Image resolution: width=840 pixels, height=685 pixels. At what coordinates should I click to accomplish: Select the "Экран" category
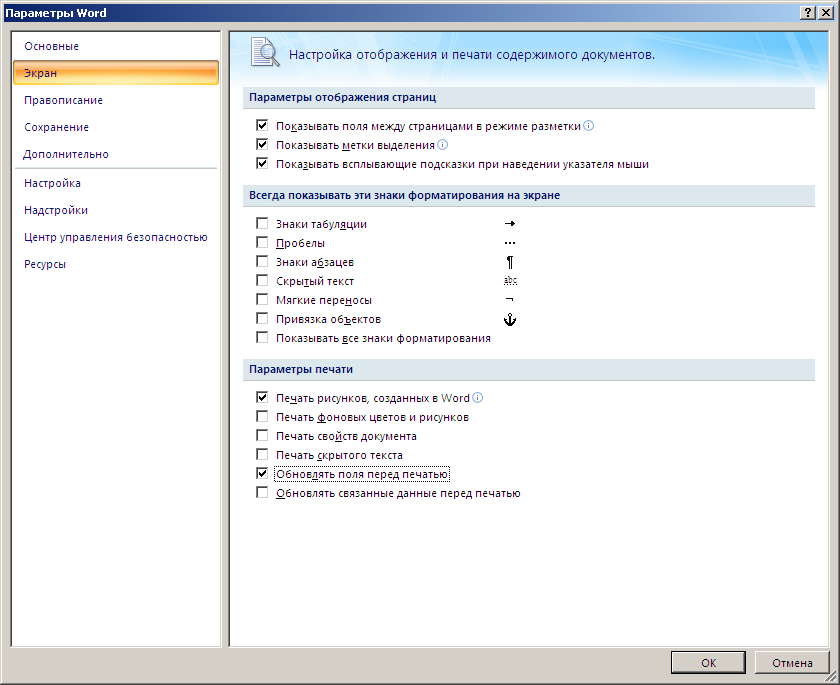(116, 73)
